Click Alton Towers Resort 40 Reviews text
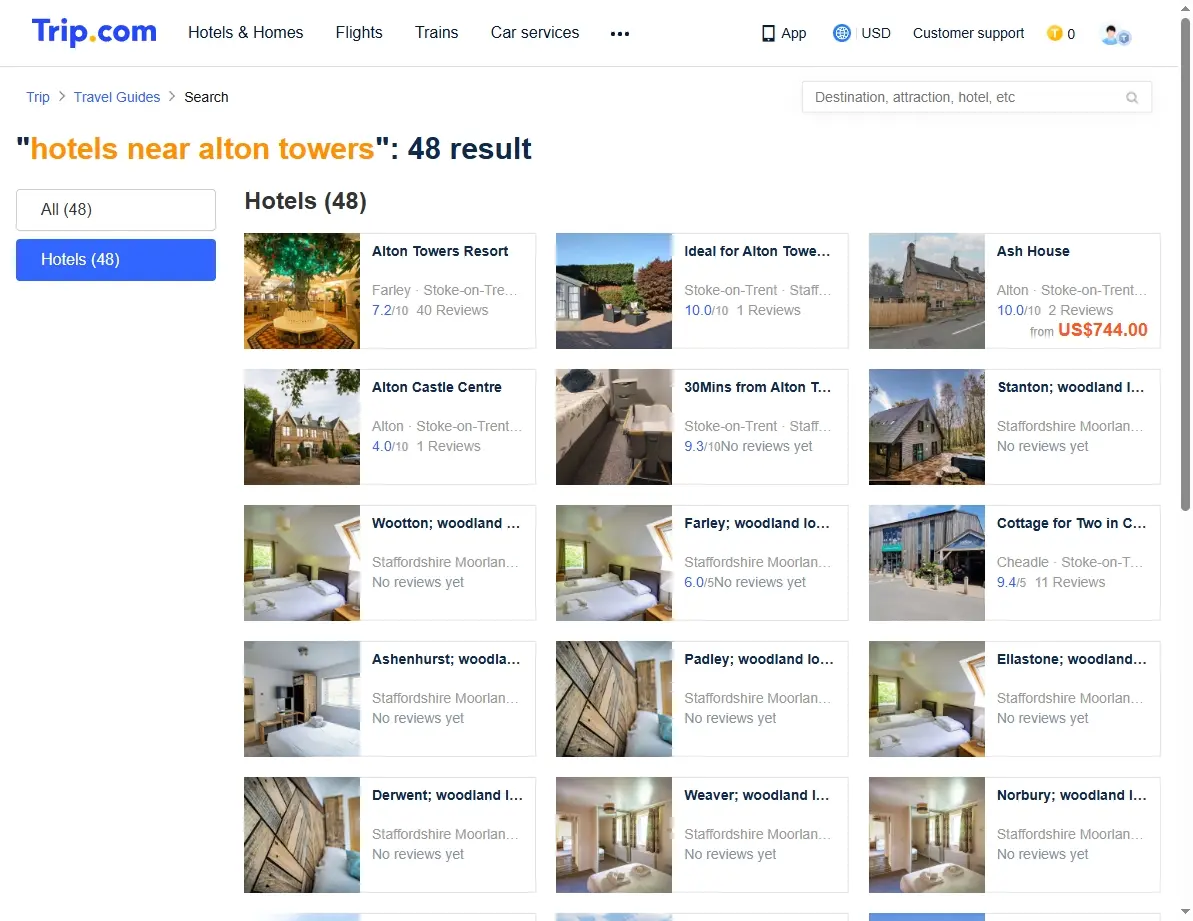1193x921 pixels. [x=452, y=310]
